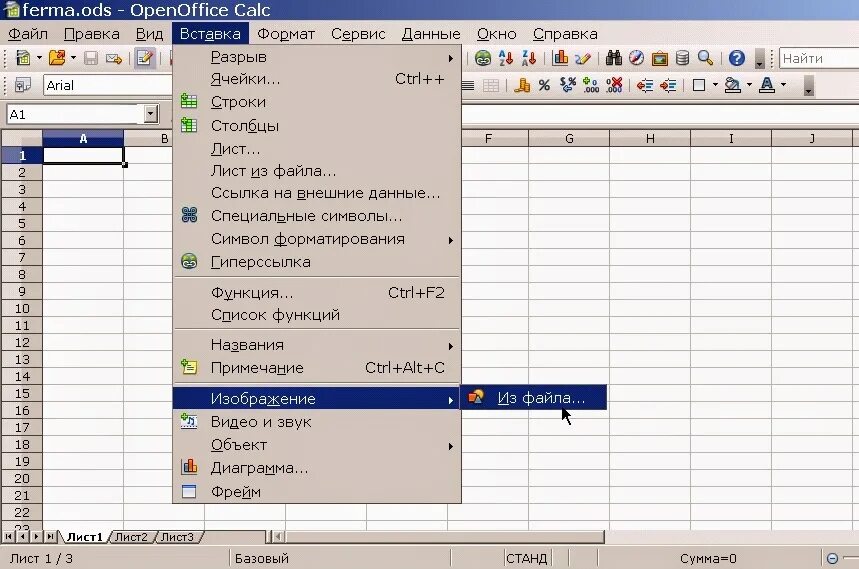Click the last sheet navigation arrow
This screenshot has width=859, height=569.
[50, 537]
